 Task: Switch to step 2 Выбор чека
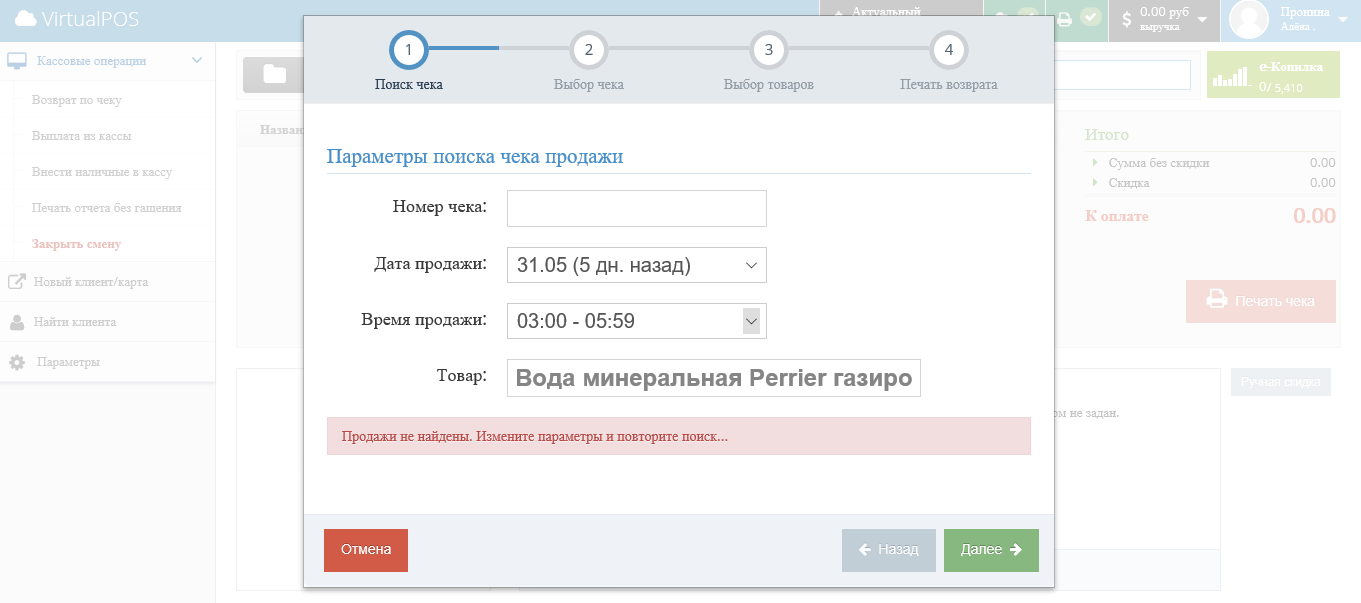click(588, 49)
